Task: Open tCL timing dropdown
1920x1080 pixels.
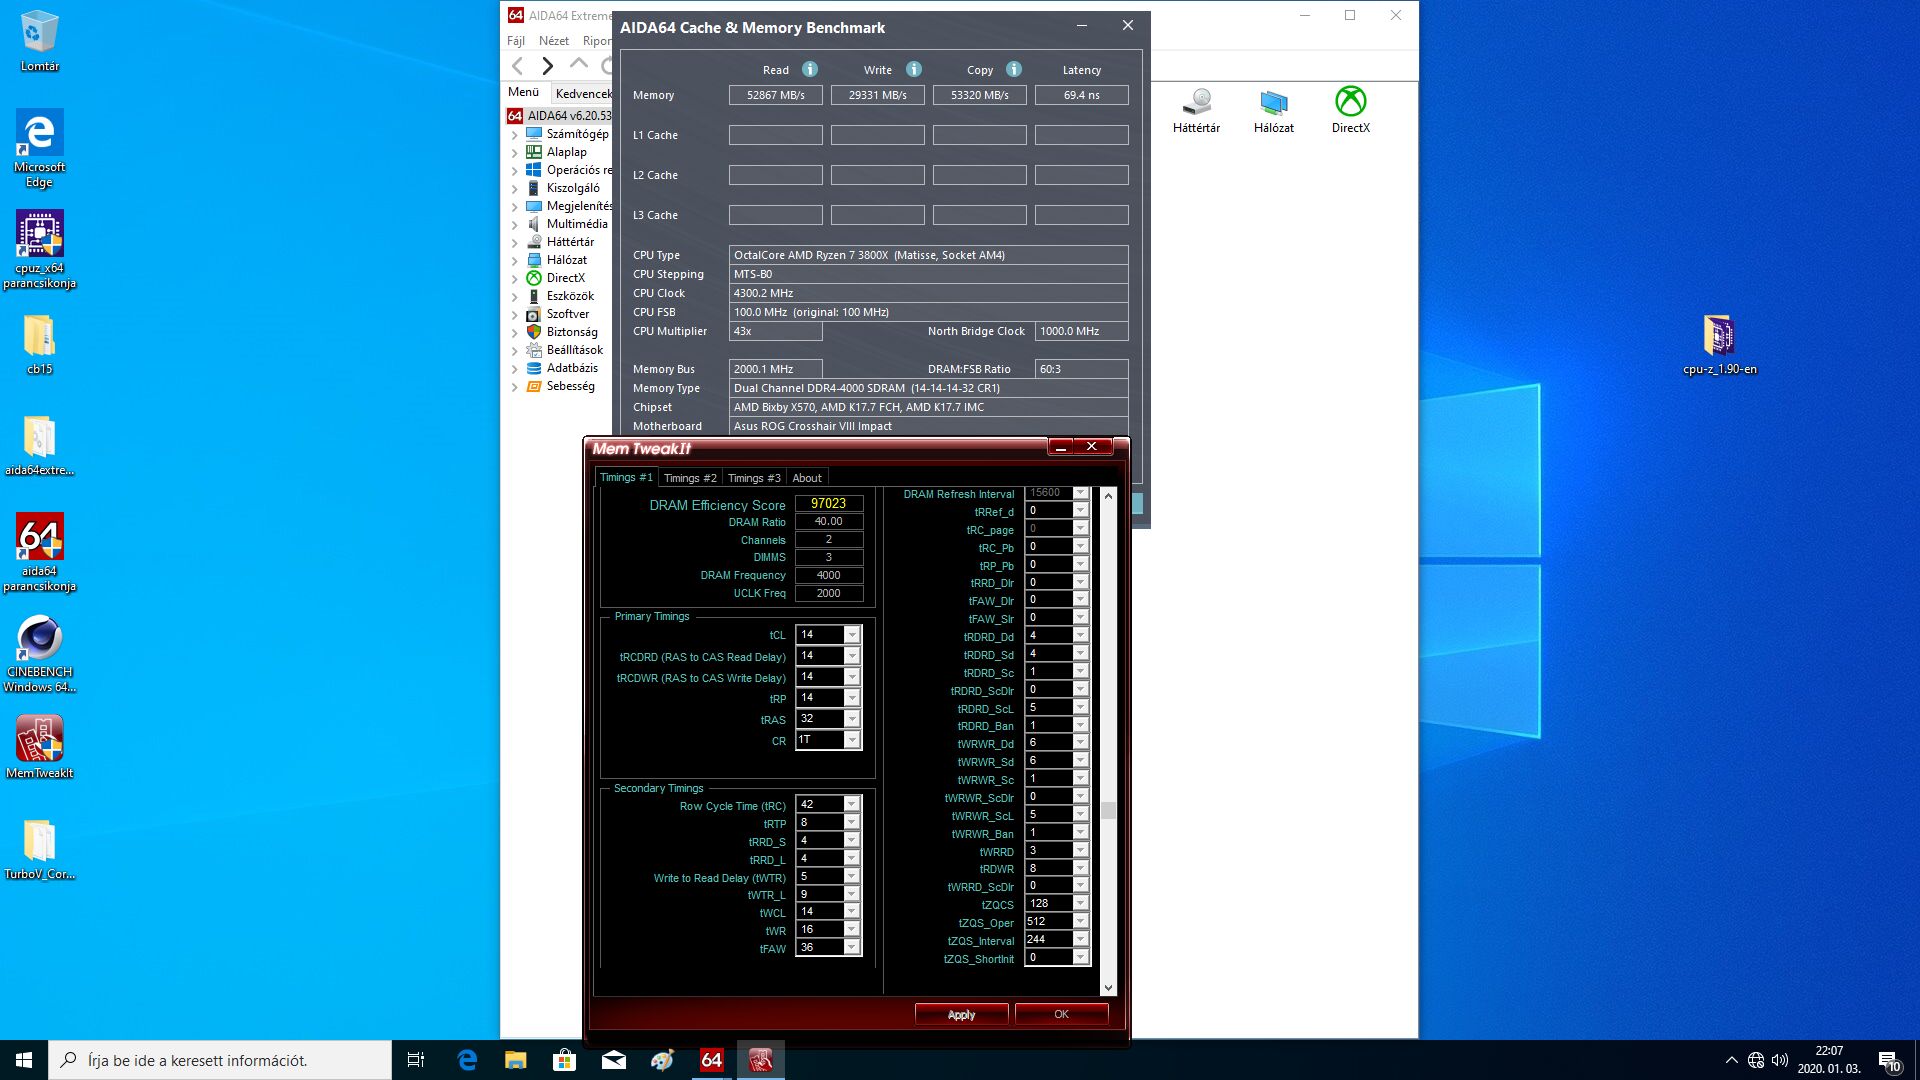Action: click(852, 635)
